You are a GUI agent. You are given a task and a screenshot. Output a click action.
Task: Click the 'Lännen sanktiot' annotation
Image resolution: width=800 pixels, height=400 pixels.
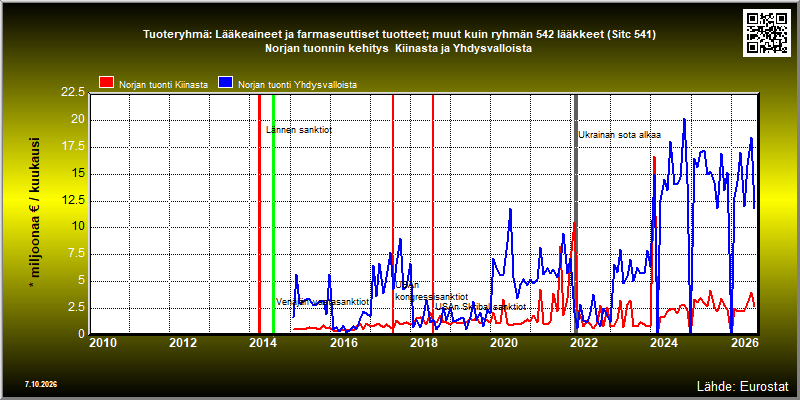coord(299,130)
